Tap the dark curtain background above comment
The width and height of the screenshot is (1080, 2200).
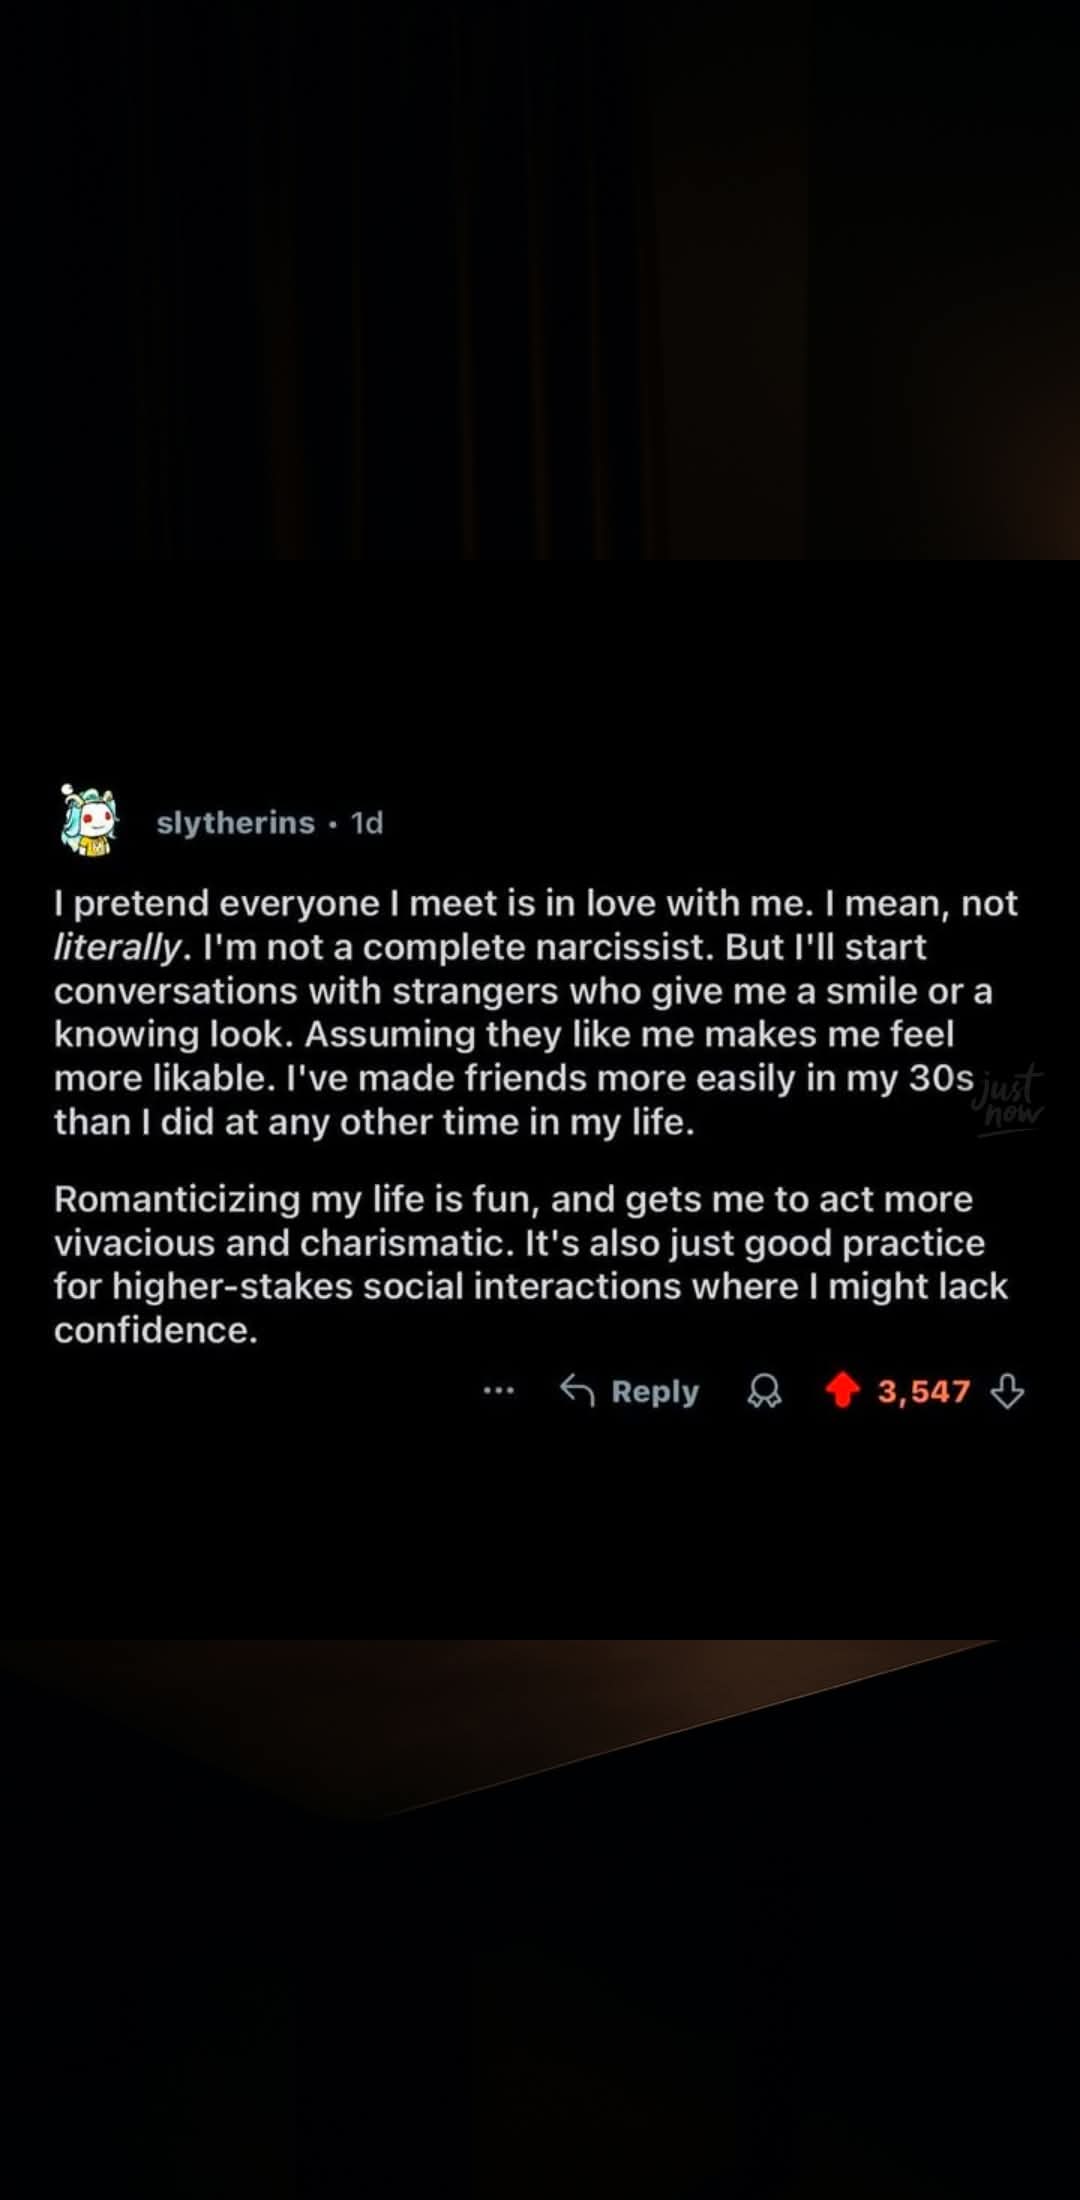tap(540, 280)
